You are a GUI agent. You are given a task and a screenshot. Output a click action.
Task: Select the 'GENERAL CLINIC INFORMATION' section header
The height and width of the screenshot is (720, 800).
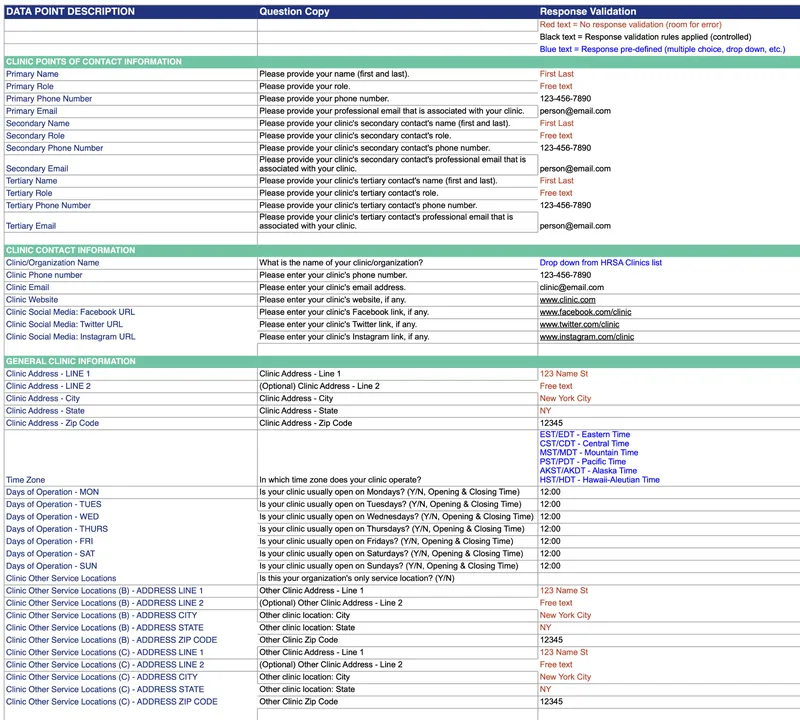coord(402,361)
